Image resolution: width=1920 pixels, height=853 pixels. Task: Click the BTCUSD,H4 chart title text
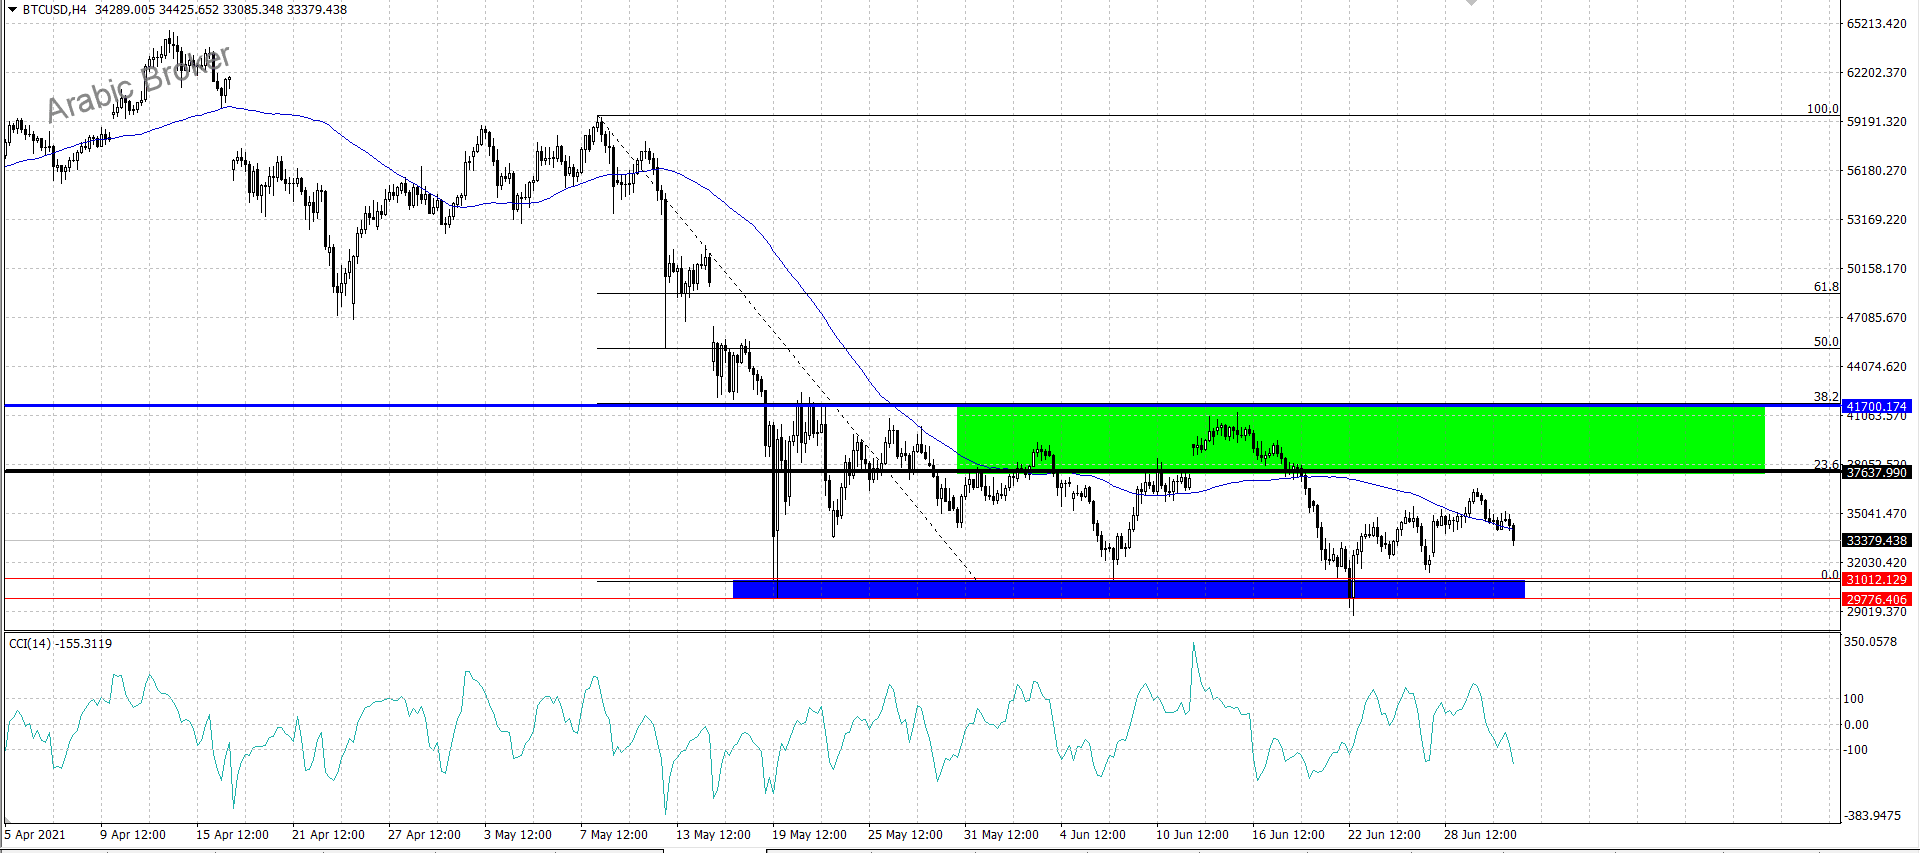click(55, 10)
